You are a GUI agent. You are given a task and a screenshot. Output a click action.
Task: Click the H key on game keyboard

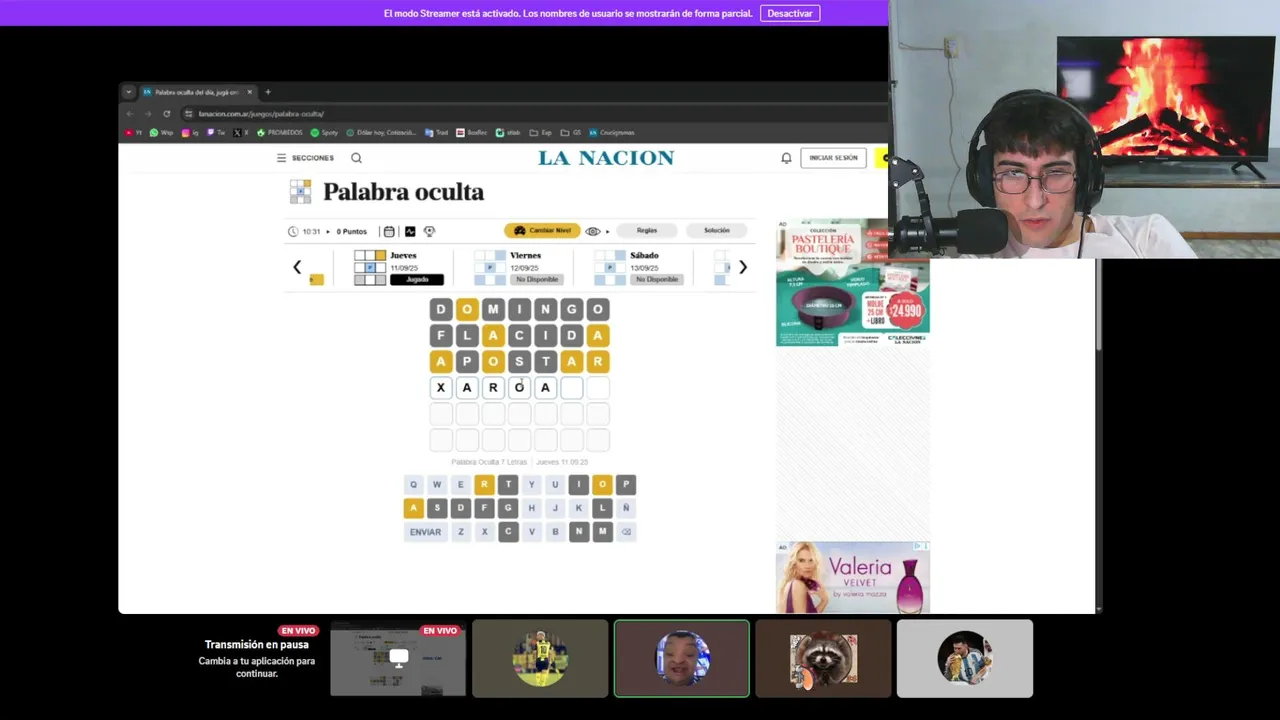coord(531,508)
